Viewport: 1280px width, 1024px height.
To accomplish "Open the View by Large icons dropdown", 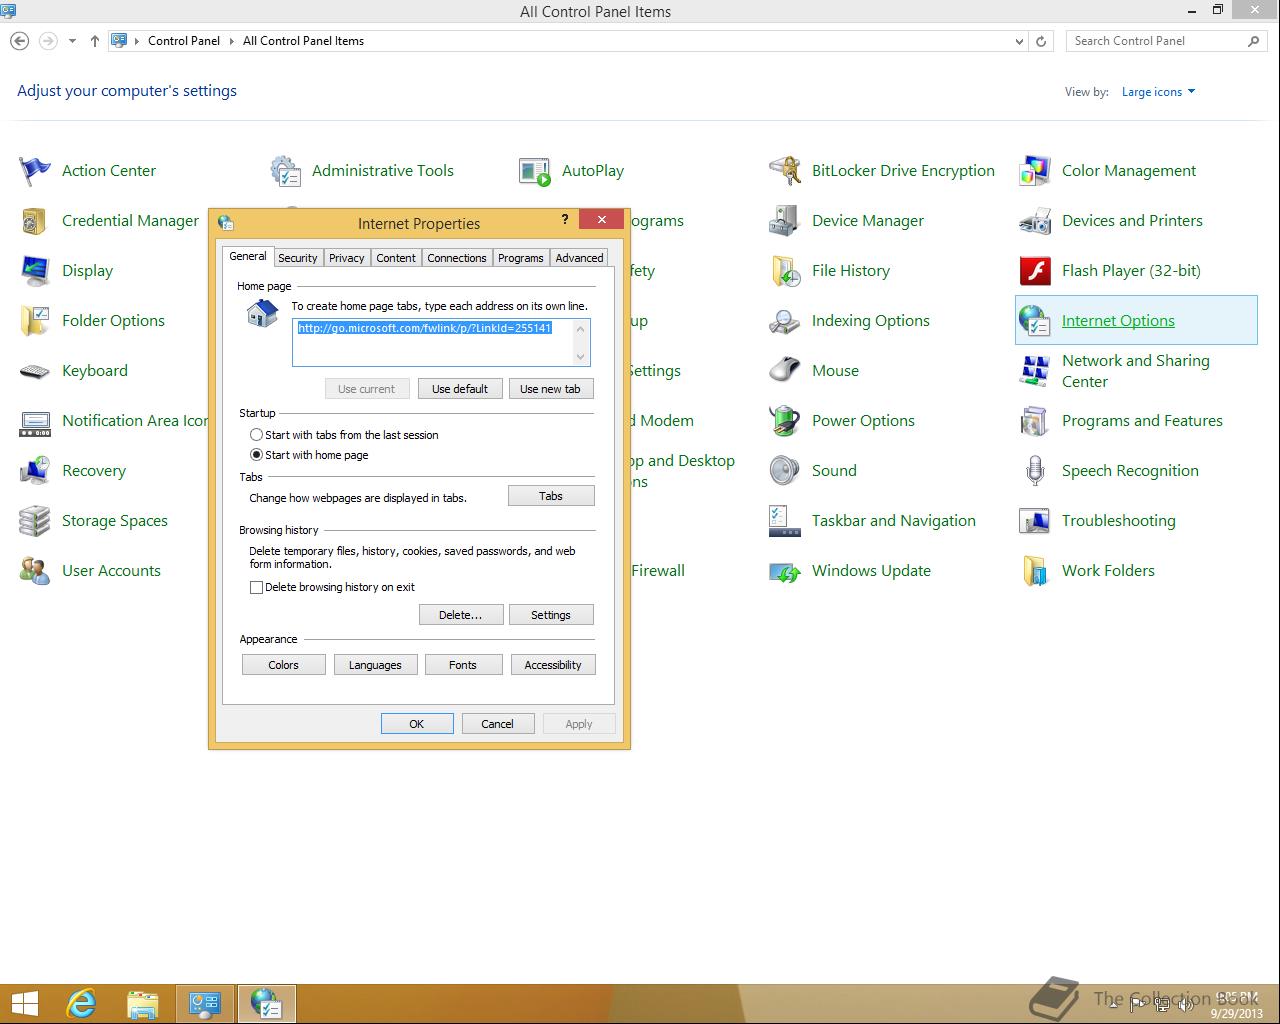I will [1158, 92].
